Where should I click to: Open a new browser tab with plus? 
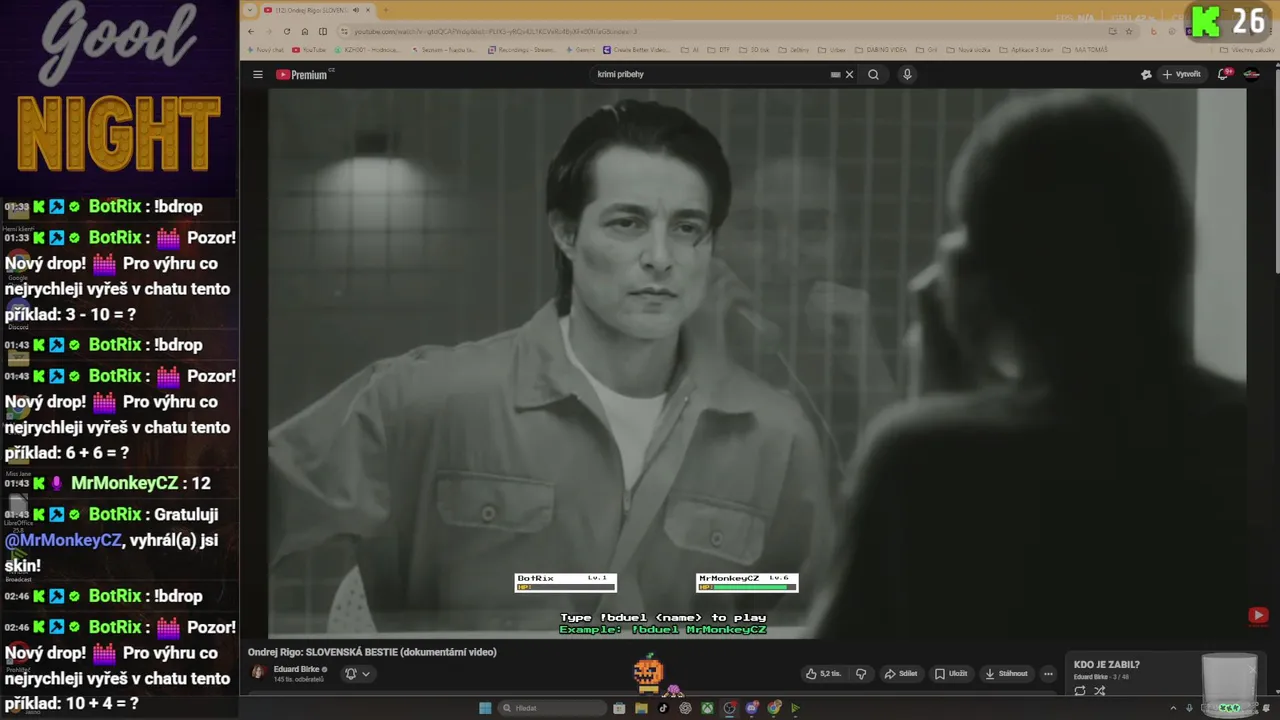click(385, 10)
